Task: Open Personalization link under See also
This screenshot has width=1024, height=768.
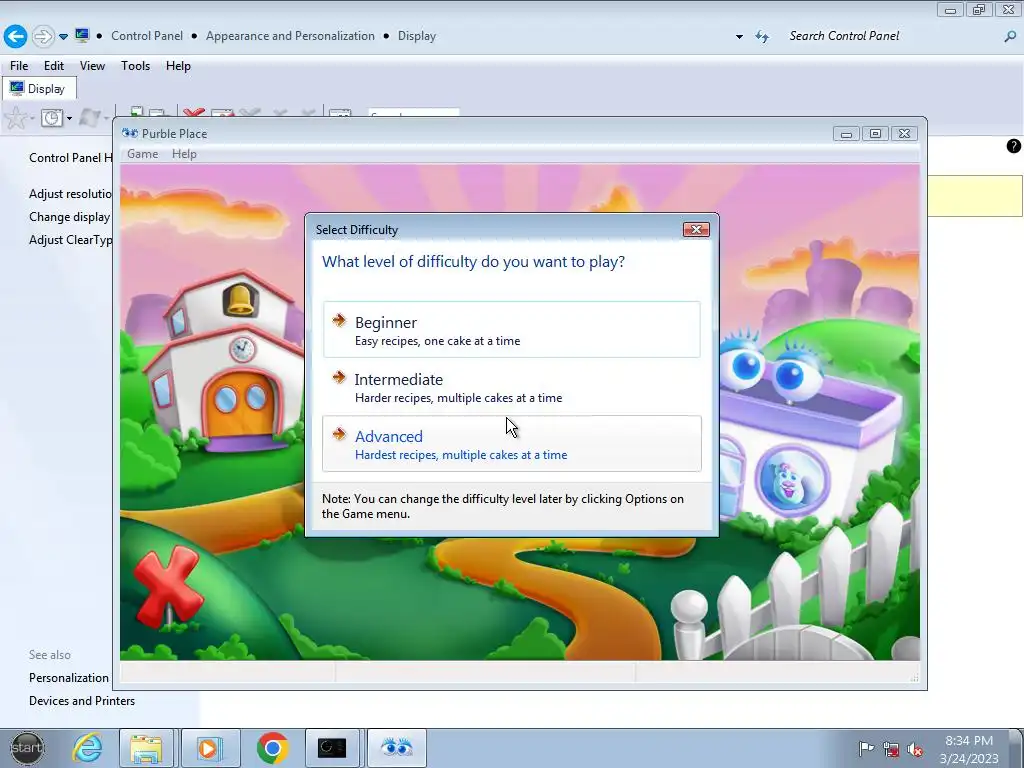Action: click(69, 678)
